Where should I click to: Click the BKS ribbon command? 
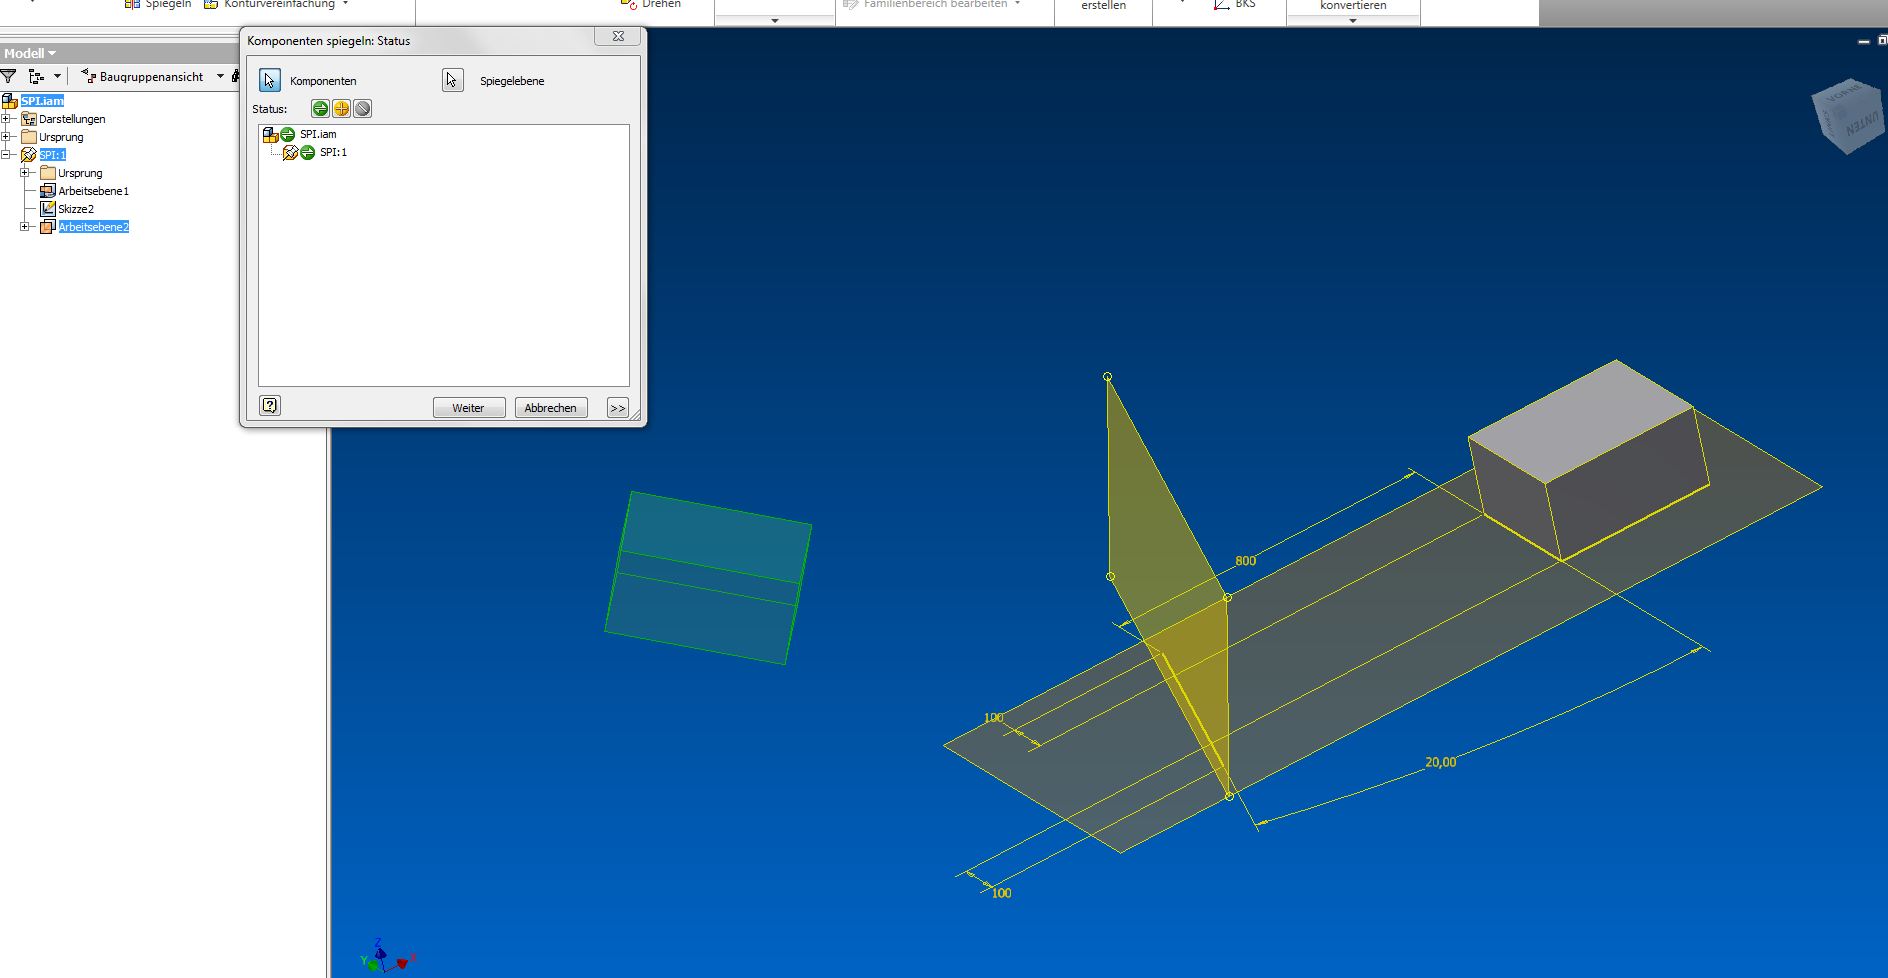1234,5
